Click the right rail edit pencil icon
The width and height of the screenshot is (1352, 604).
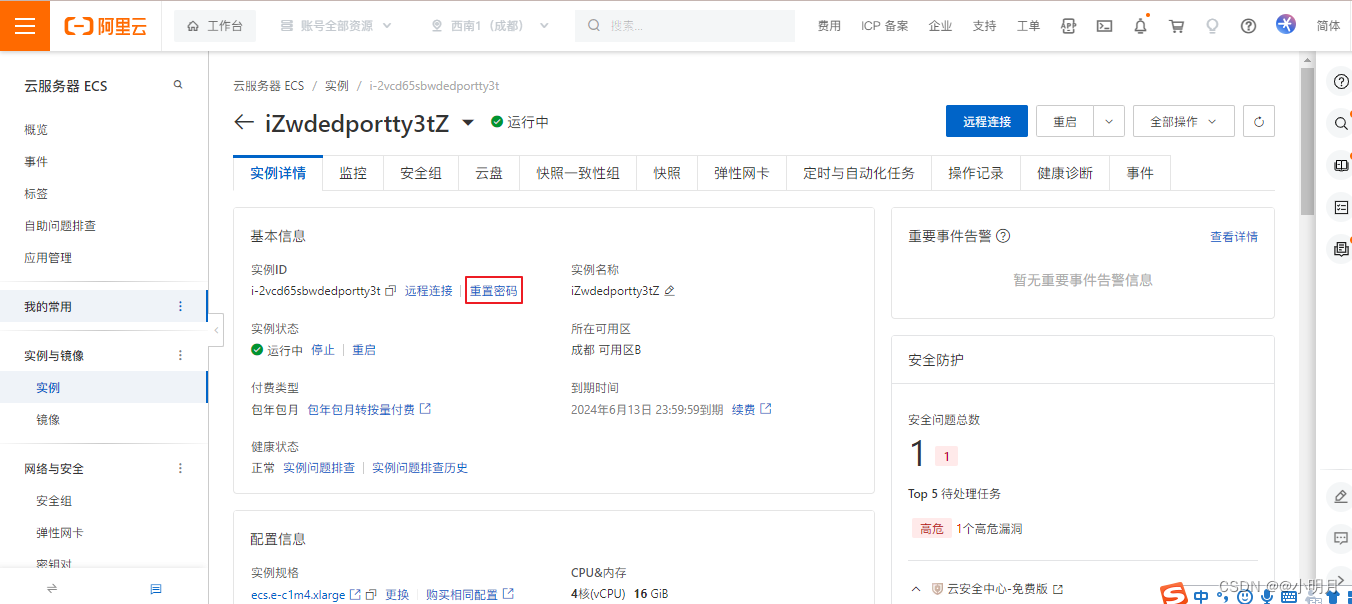1341,496
